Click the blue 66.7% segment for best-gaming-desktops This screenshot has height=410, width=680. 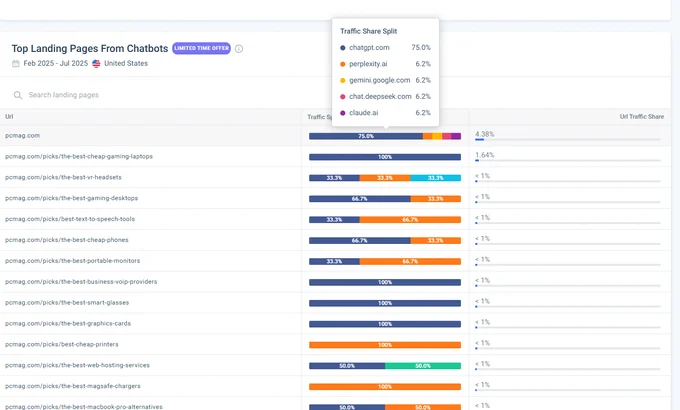point(360,199)
